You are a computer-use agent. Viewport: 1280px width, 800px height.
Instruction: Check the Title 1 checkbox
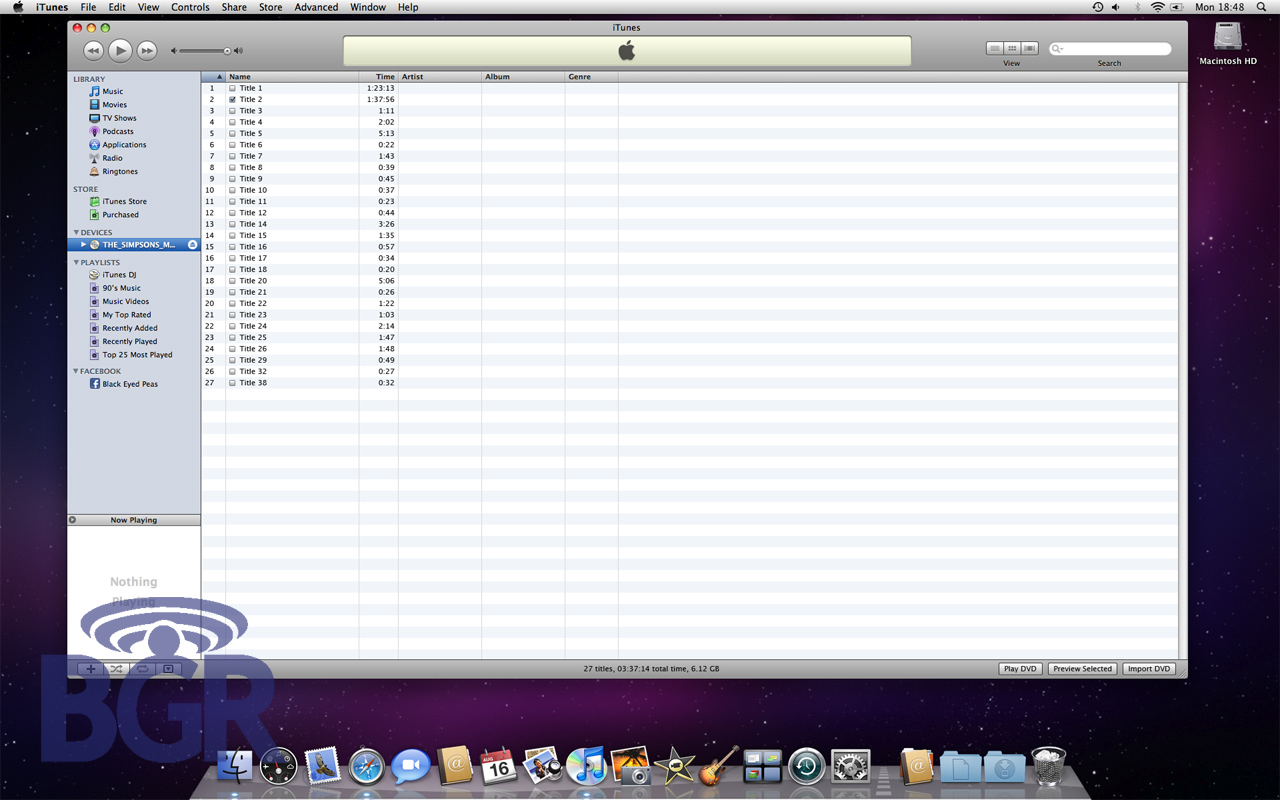233,88
